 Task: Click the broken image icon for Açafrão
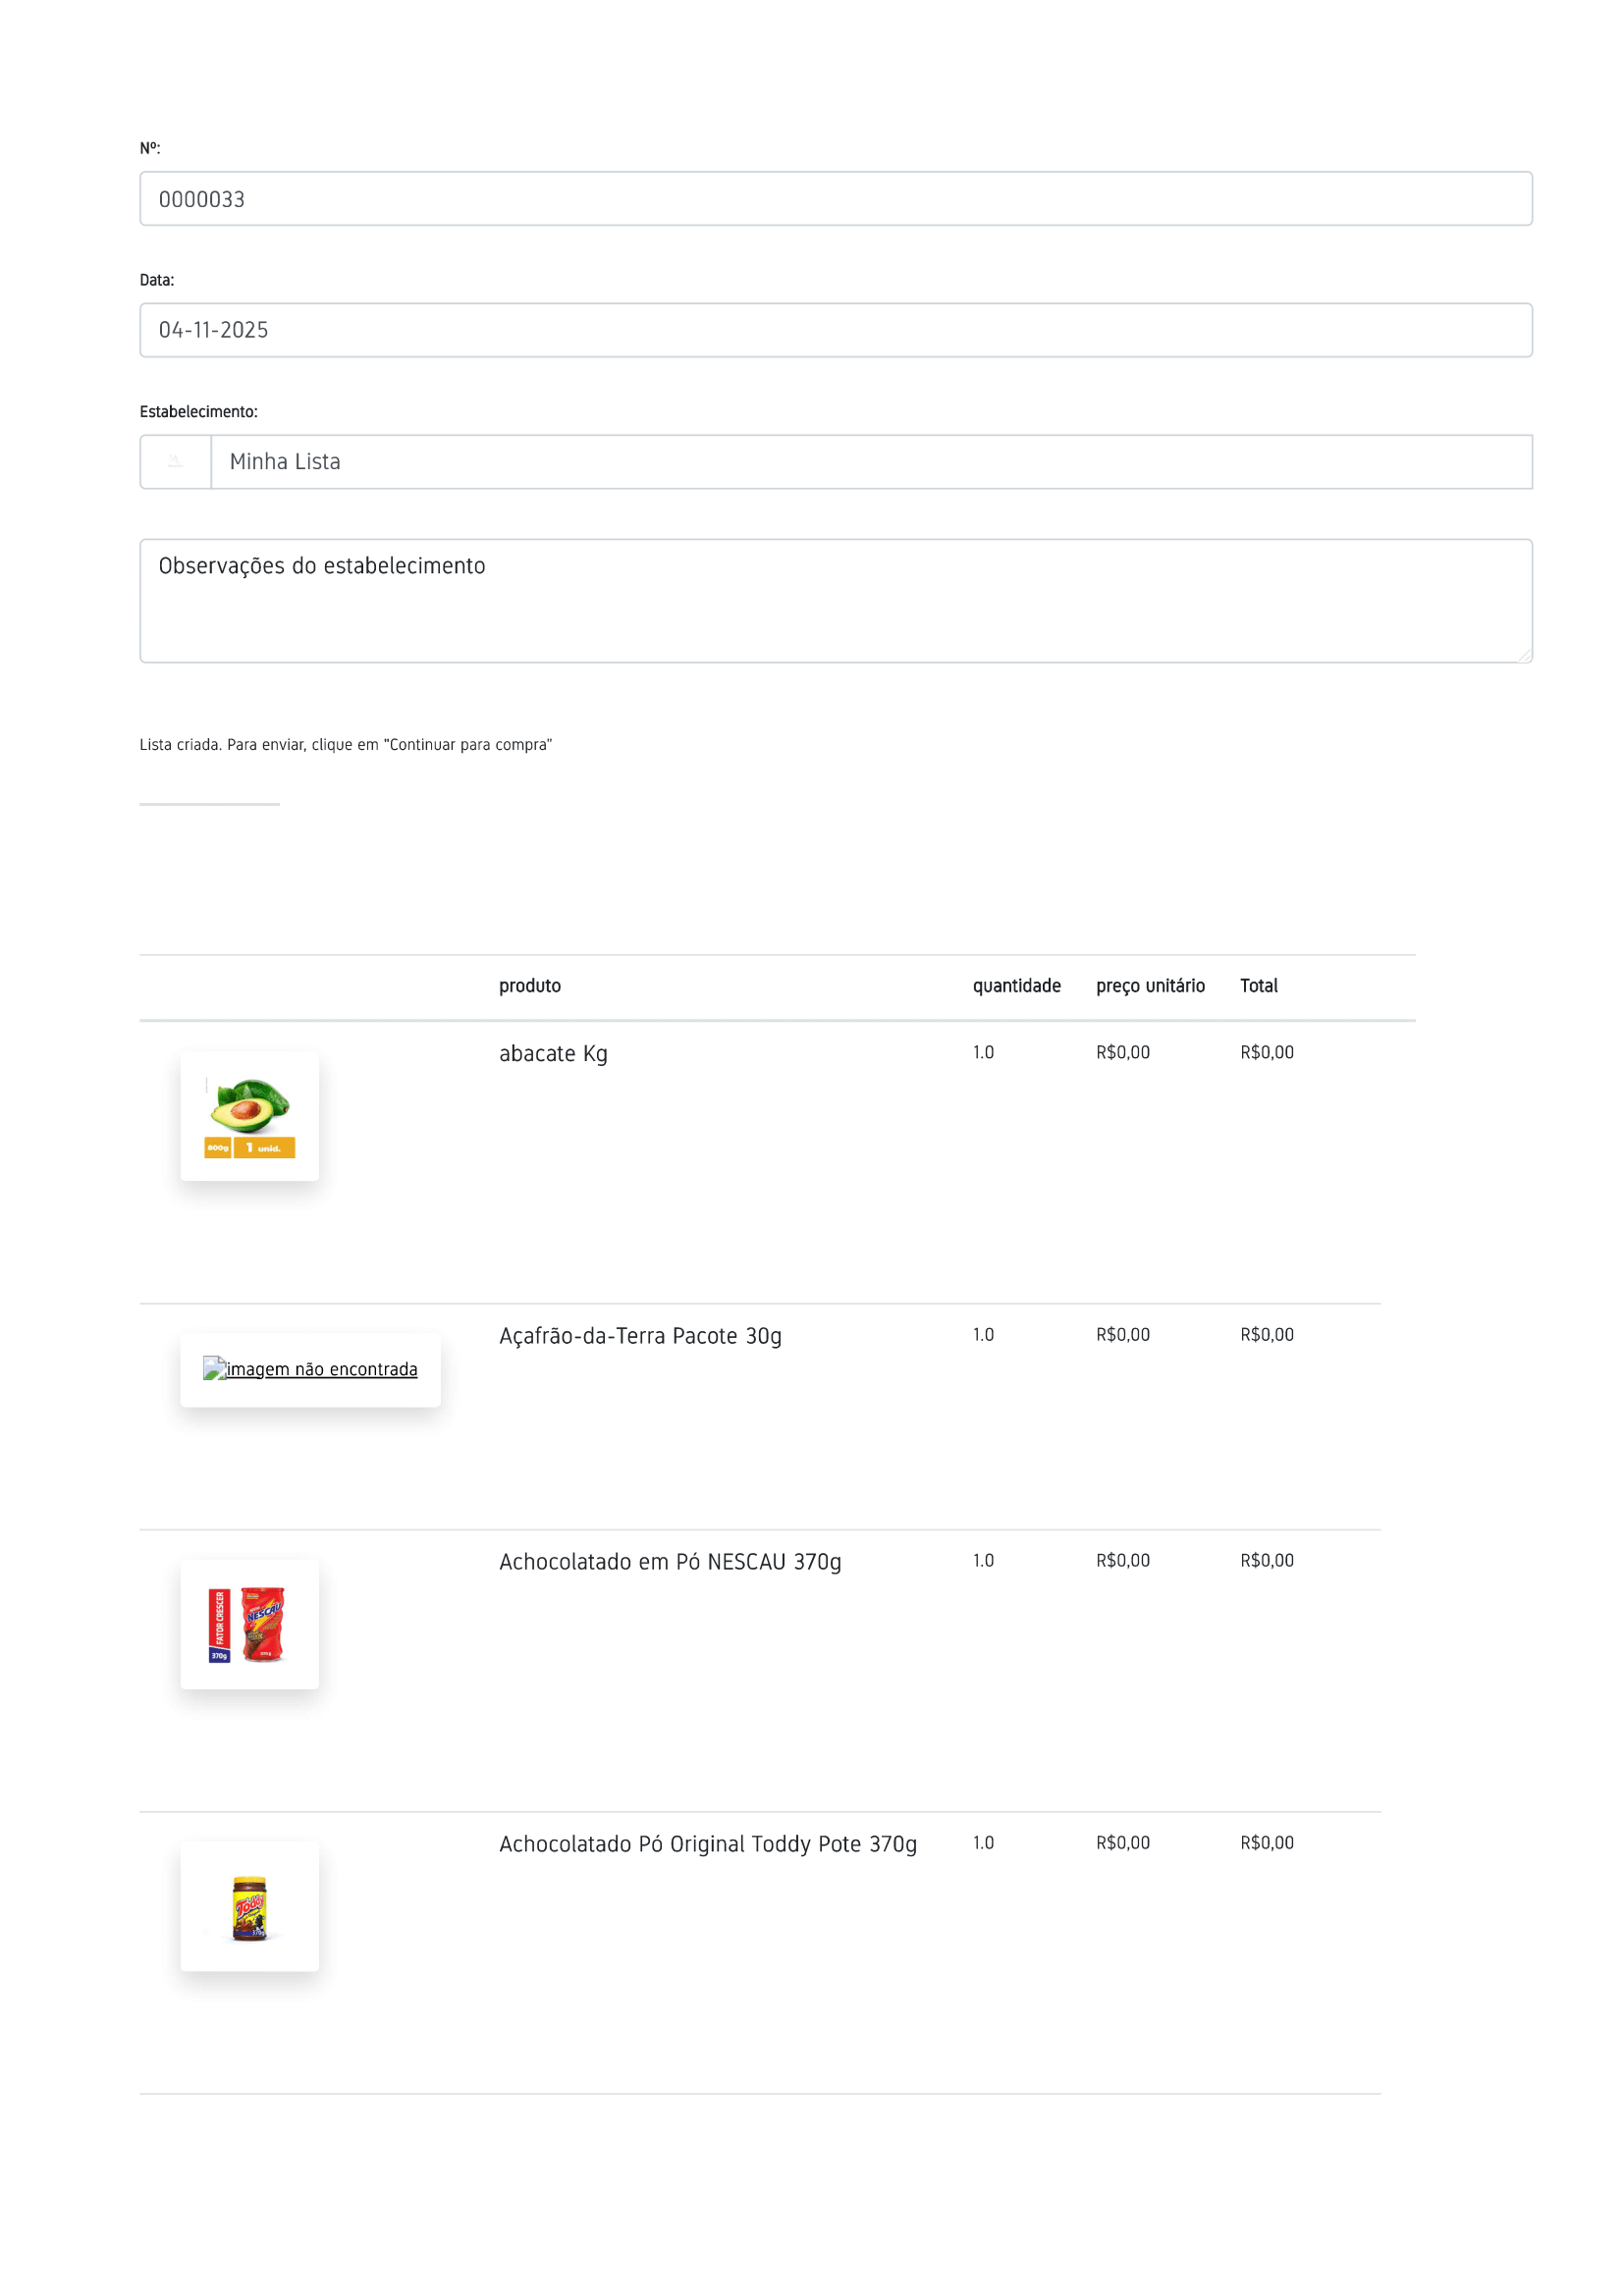pos(213,1368)
